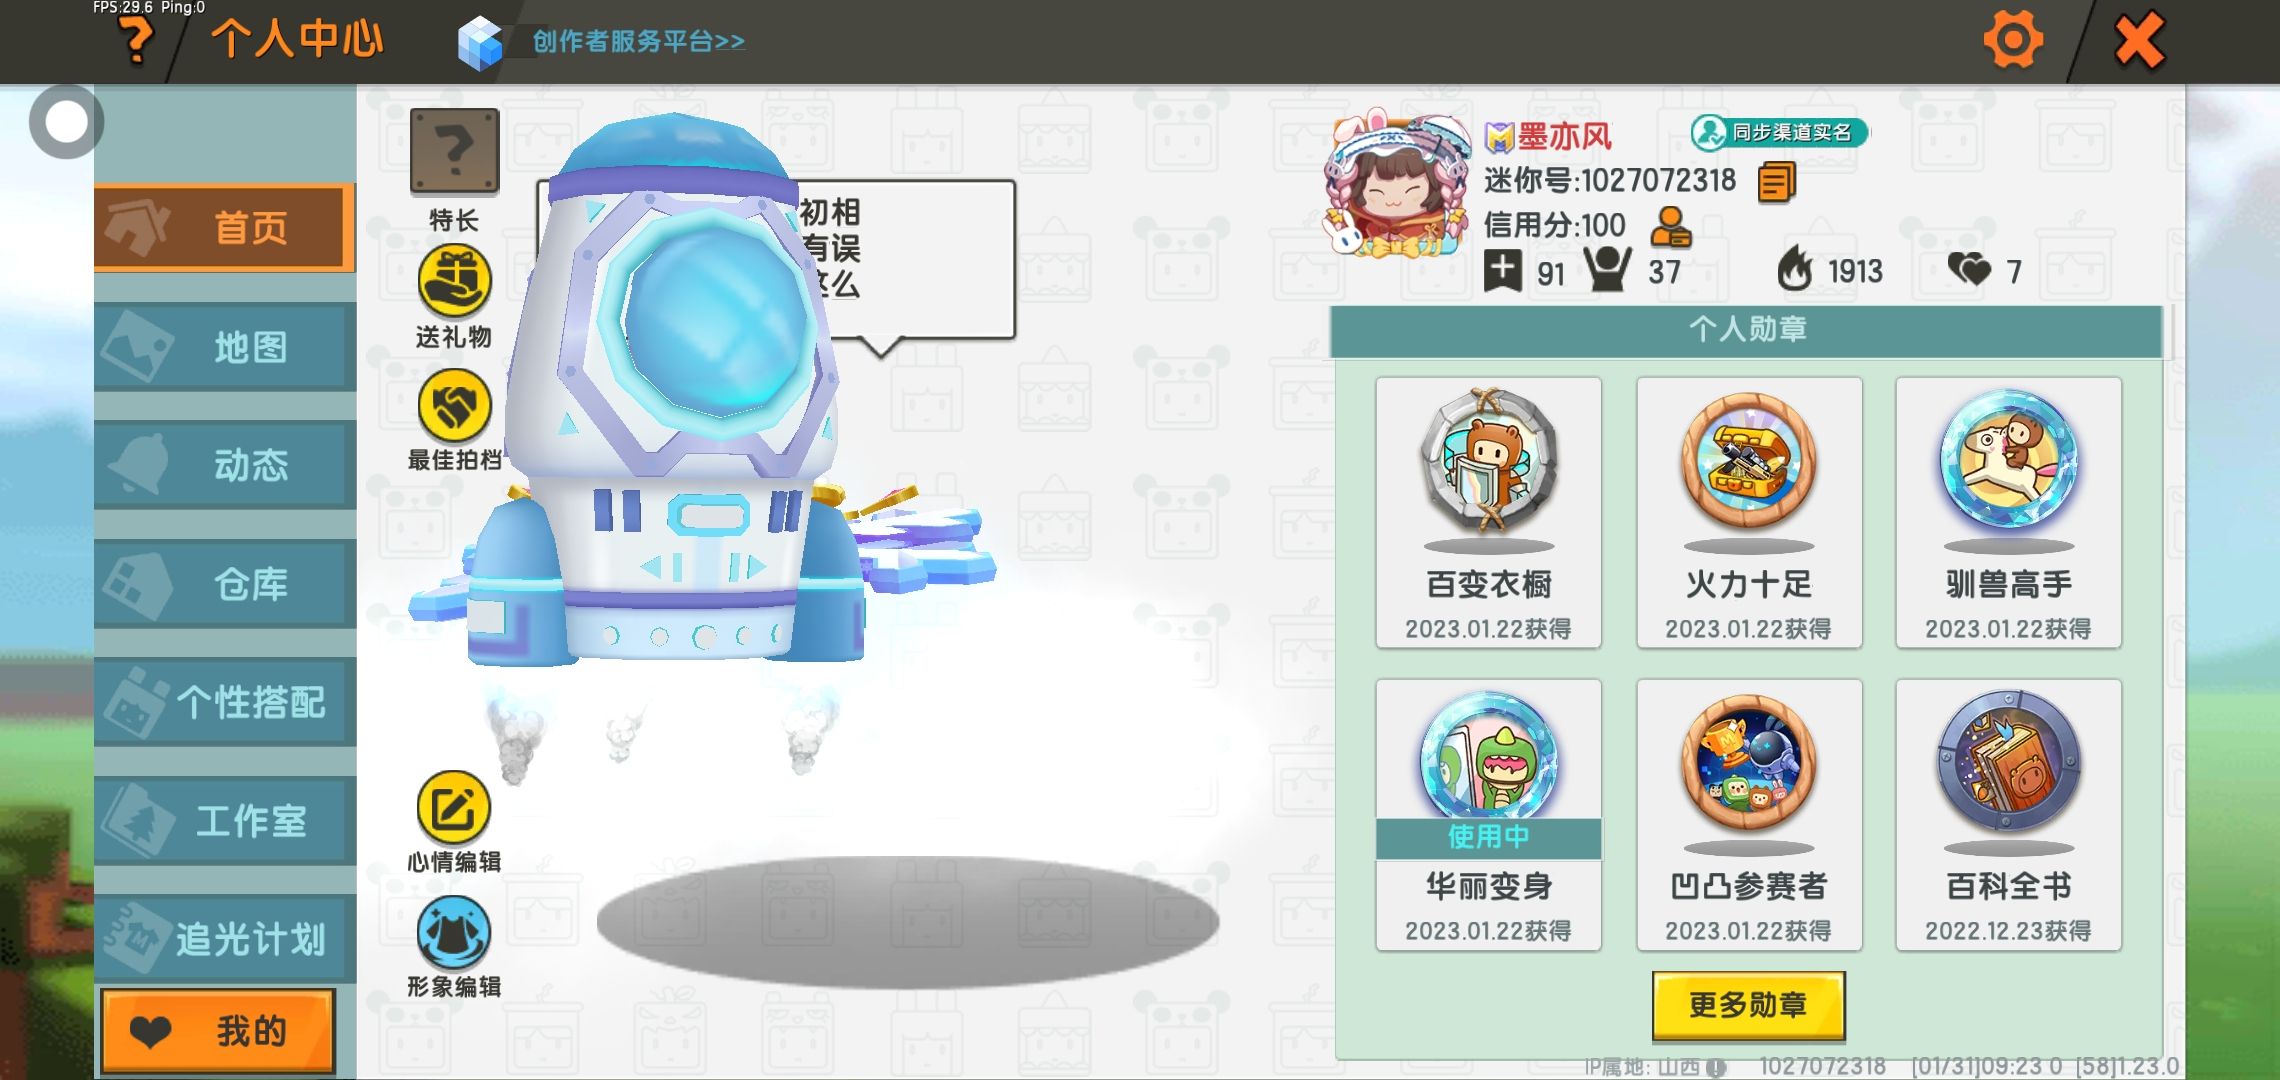This screenshot has height=1080, width=2280.
Task: Select the 华丽变身 badge in use
Action: click(1488, 815)
